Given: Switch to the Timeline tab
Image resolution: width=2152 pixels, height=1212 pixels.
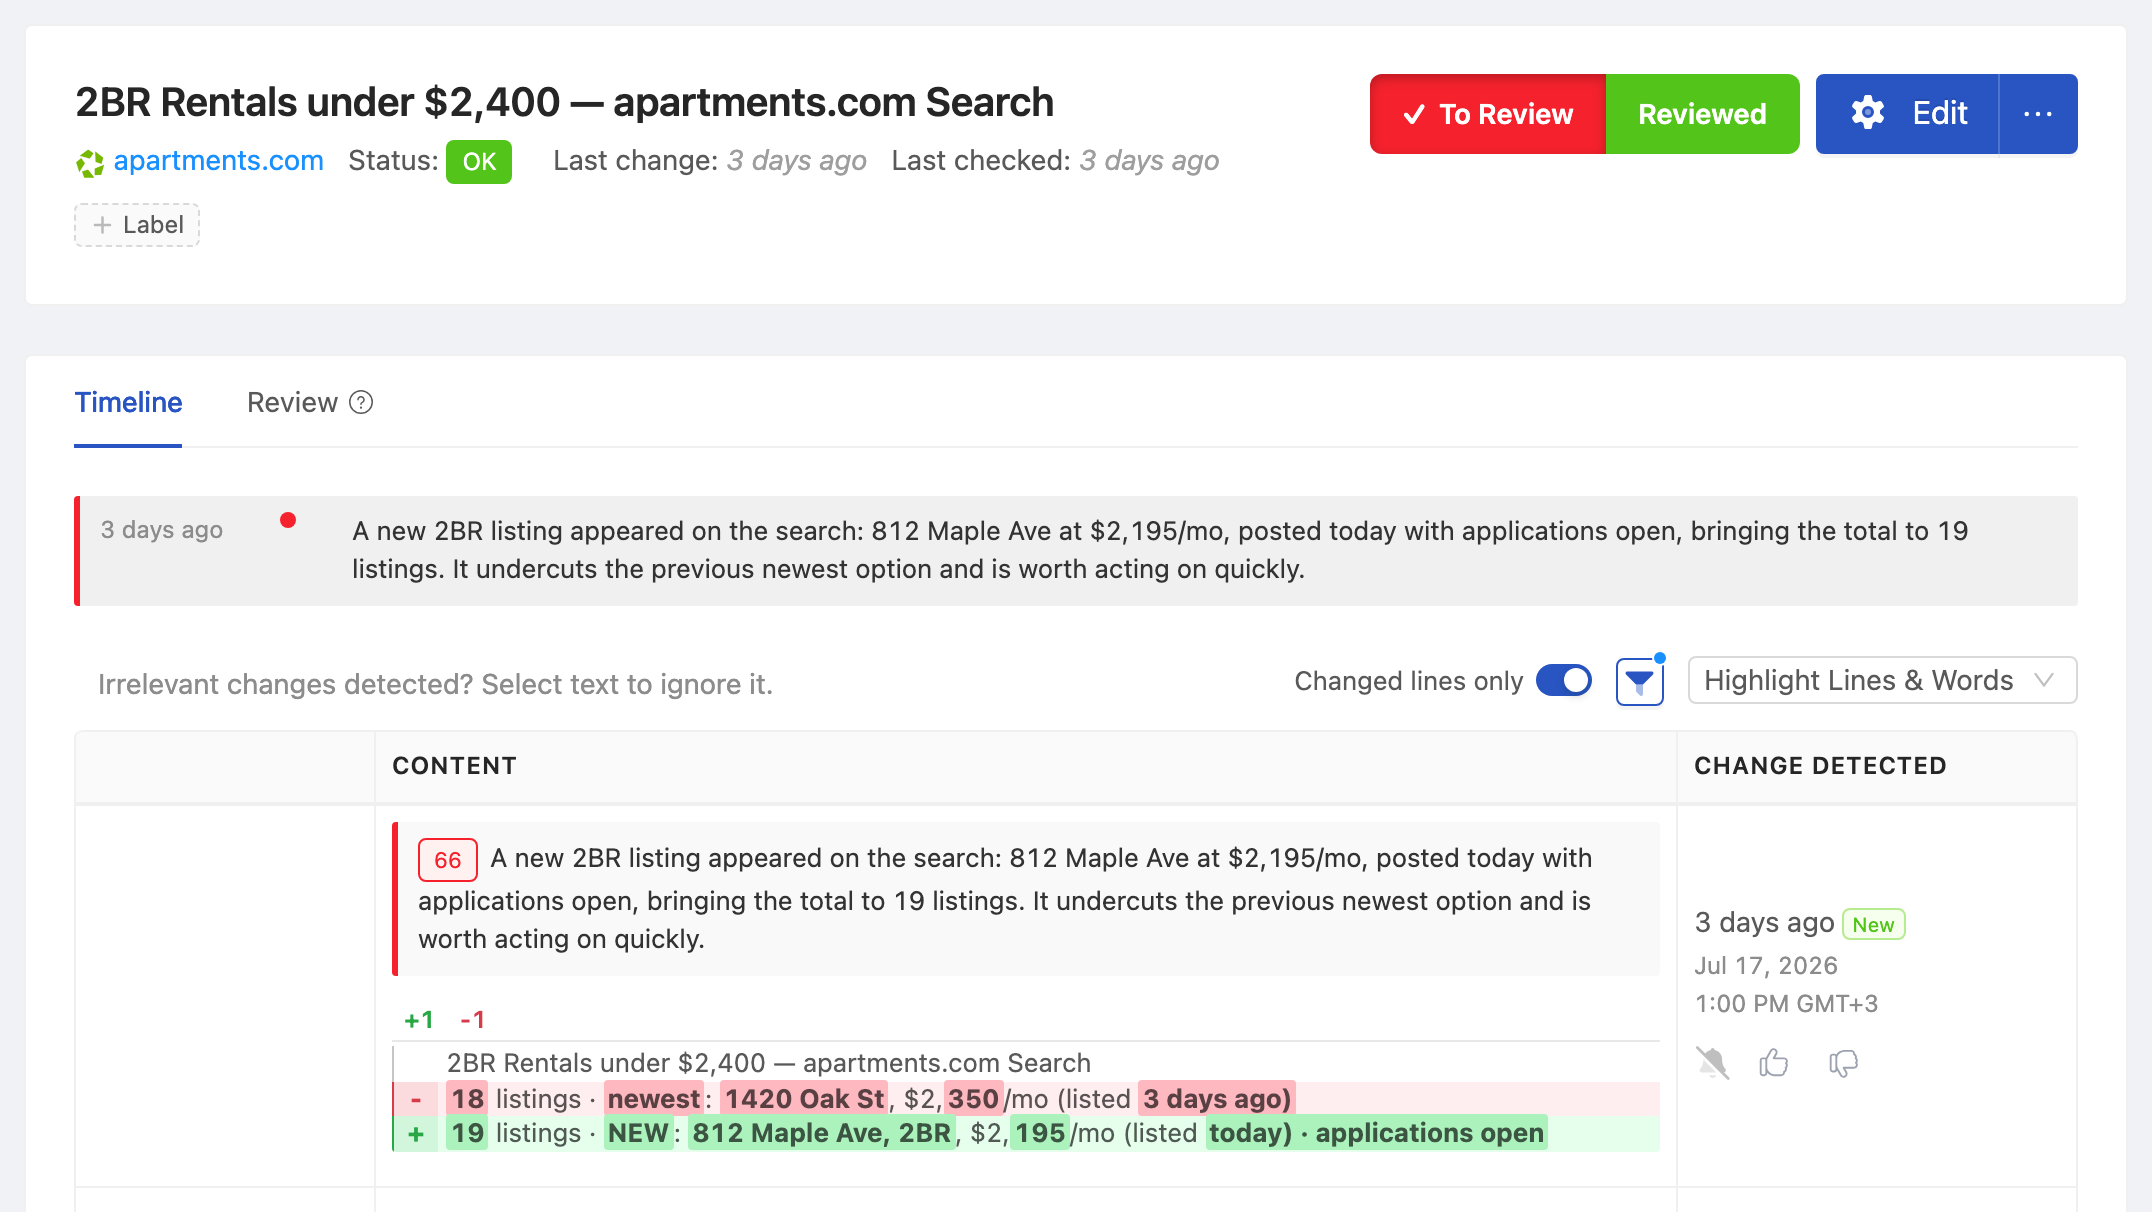Looking at the screenshot, I should coord(128,403).
